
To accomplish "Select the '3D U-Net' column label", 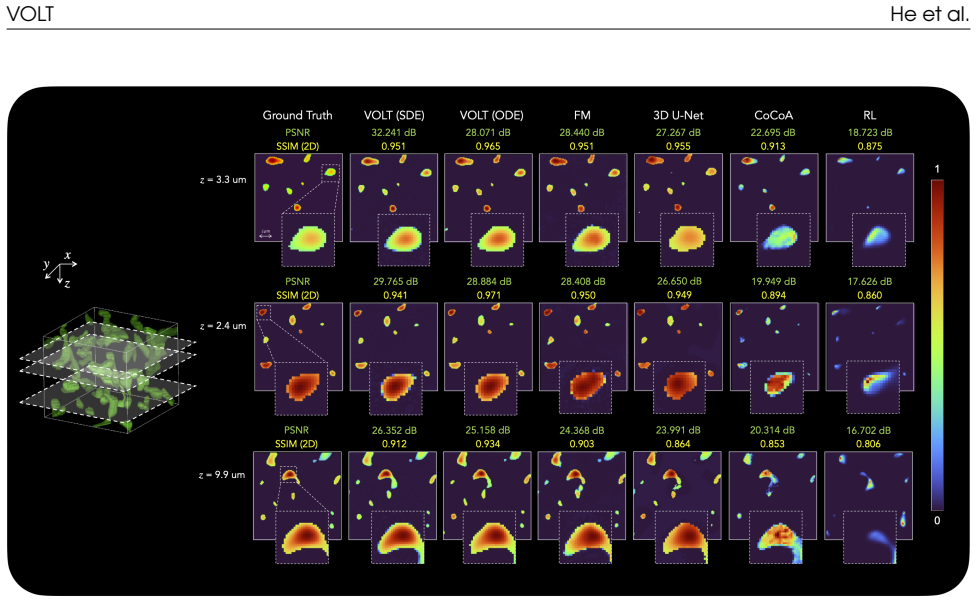I will 678,115.
